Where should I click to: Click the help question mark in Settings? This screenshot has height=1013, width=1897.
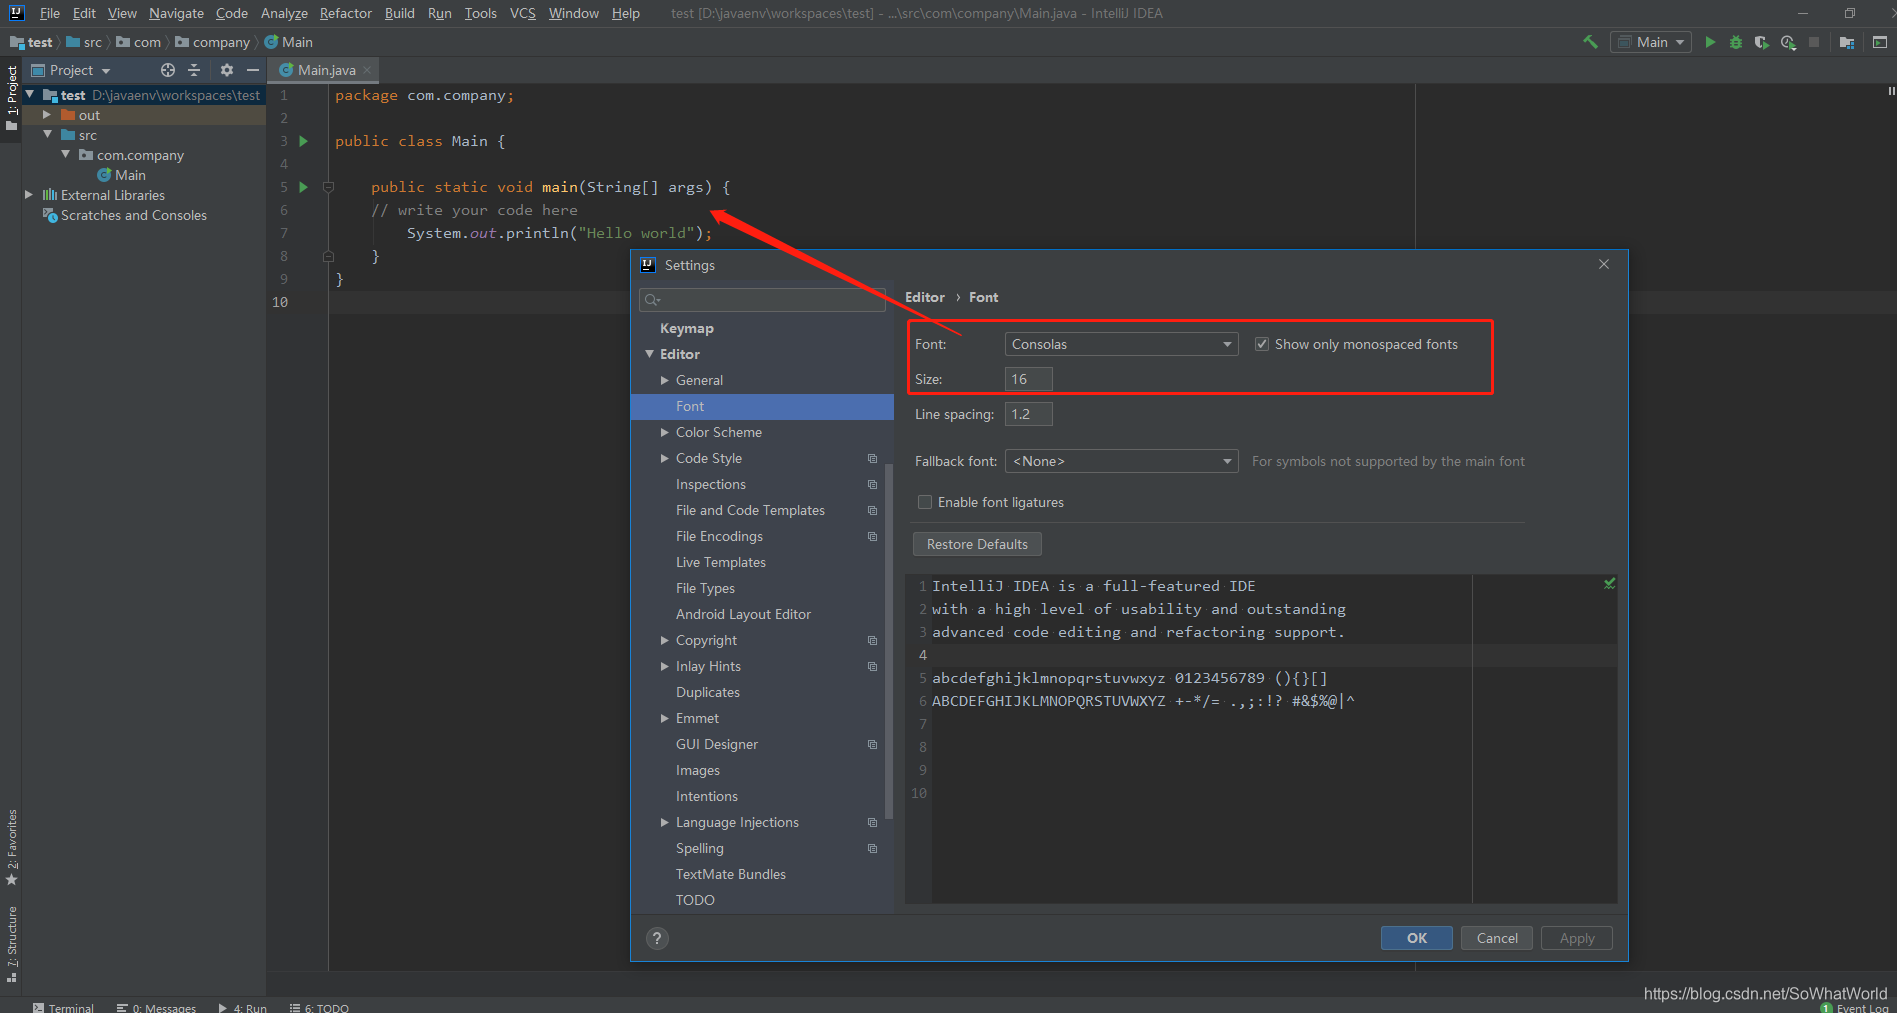click(657, 938)
